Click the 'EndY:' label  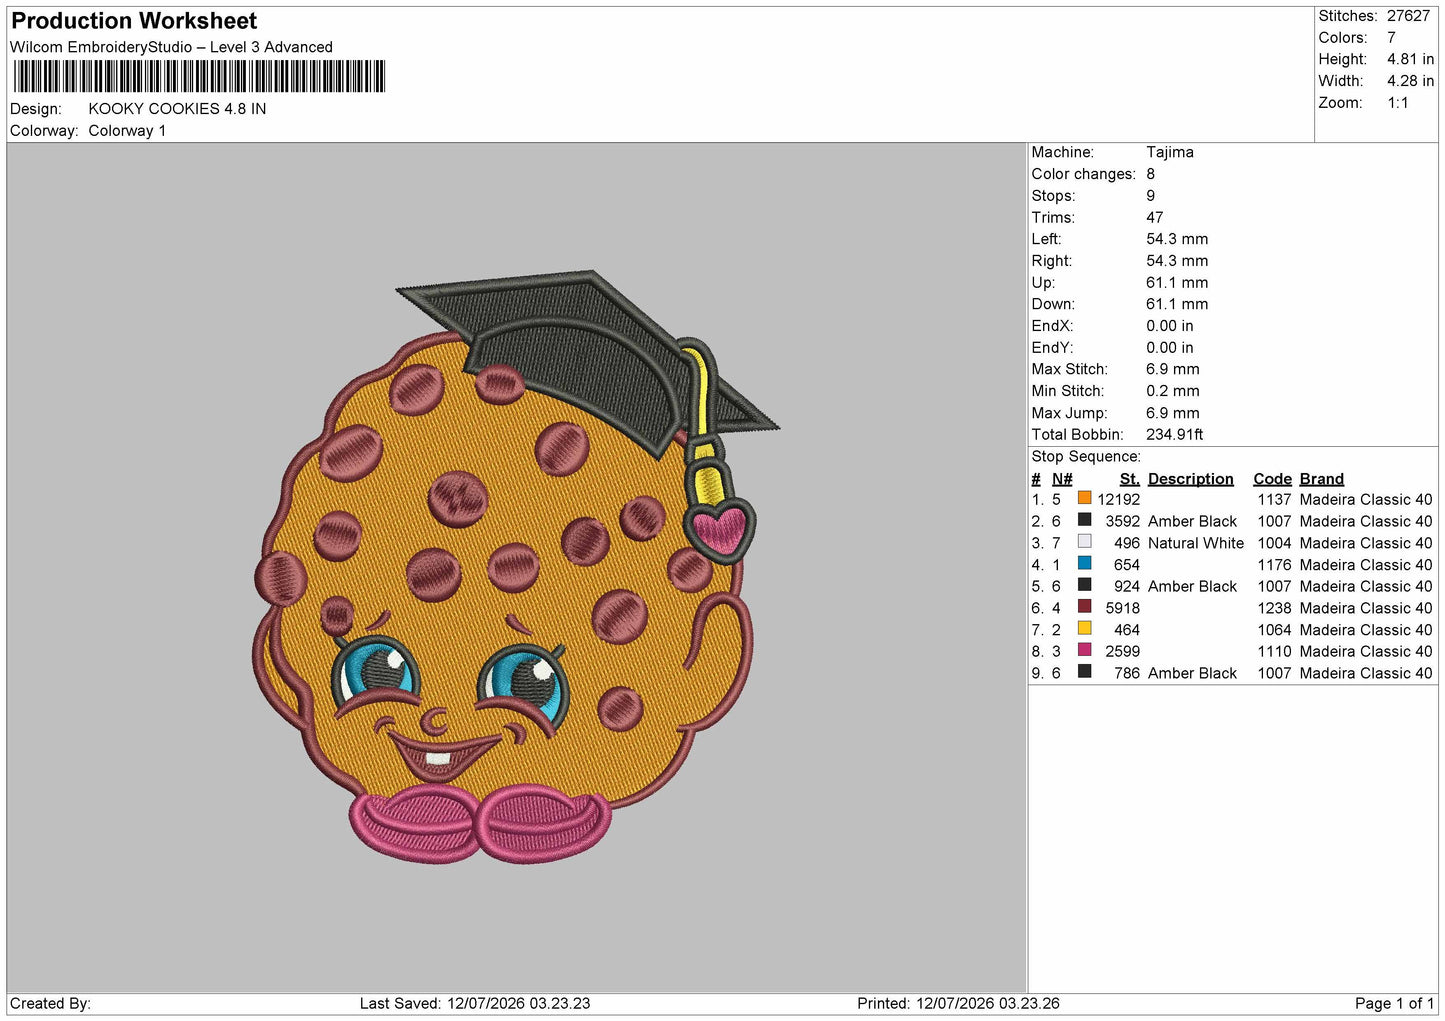(x=1052, y=348)
